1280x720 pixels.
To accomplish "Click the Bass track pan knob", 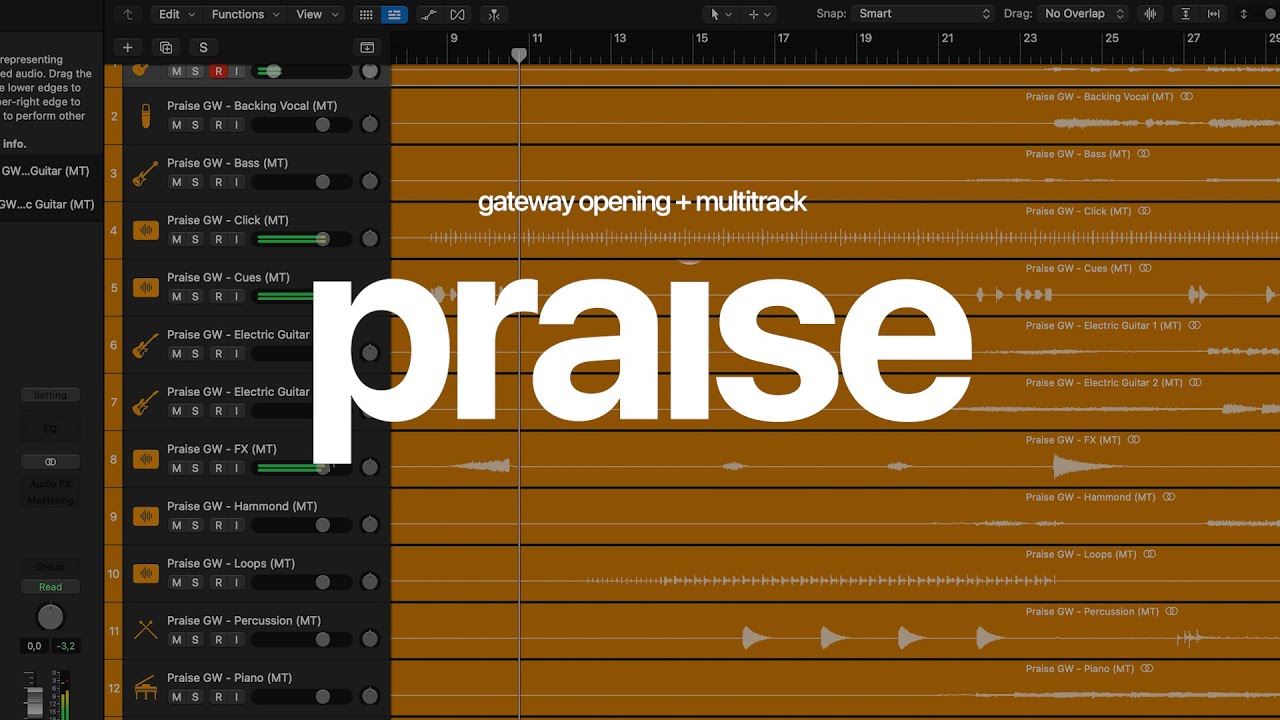I will [x=370, y=181].
